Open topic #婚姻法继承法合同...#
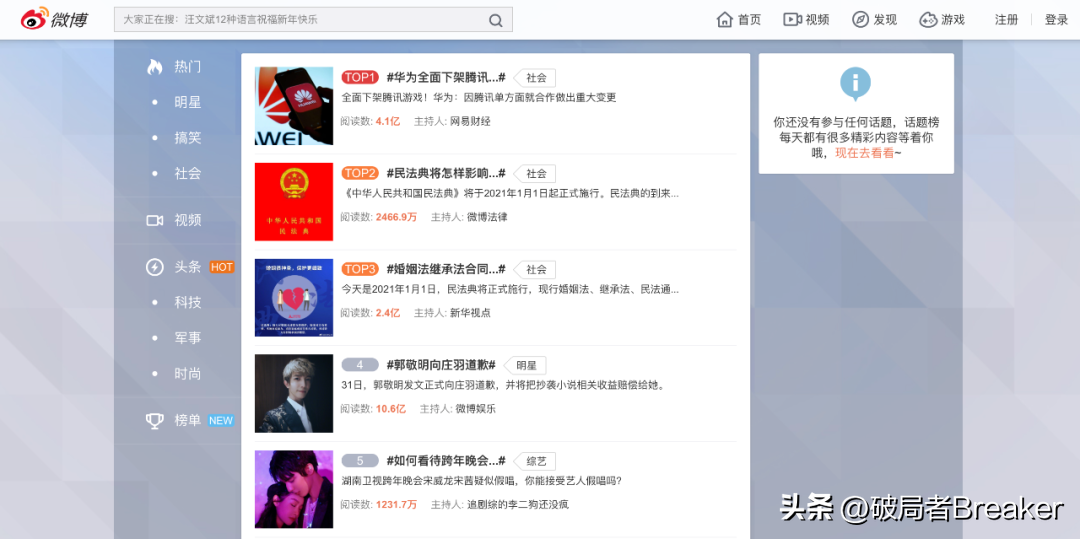Image resolution: width=1080 pixels, height=539 pixels. [446, 268]
